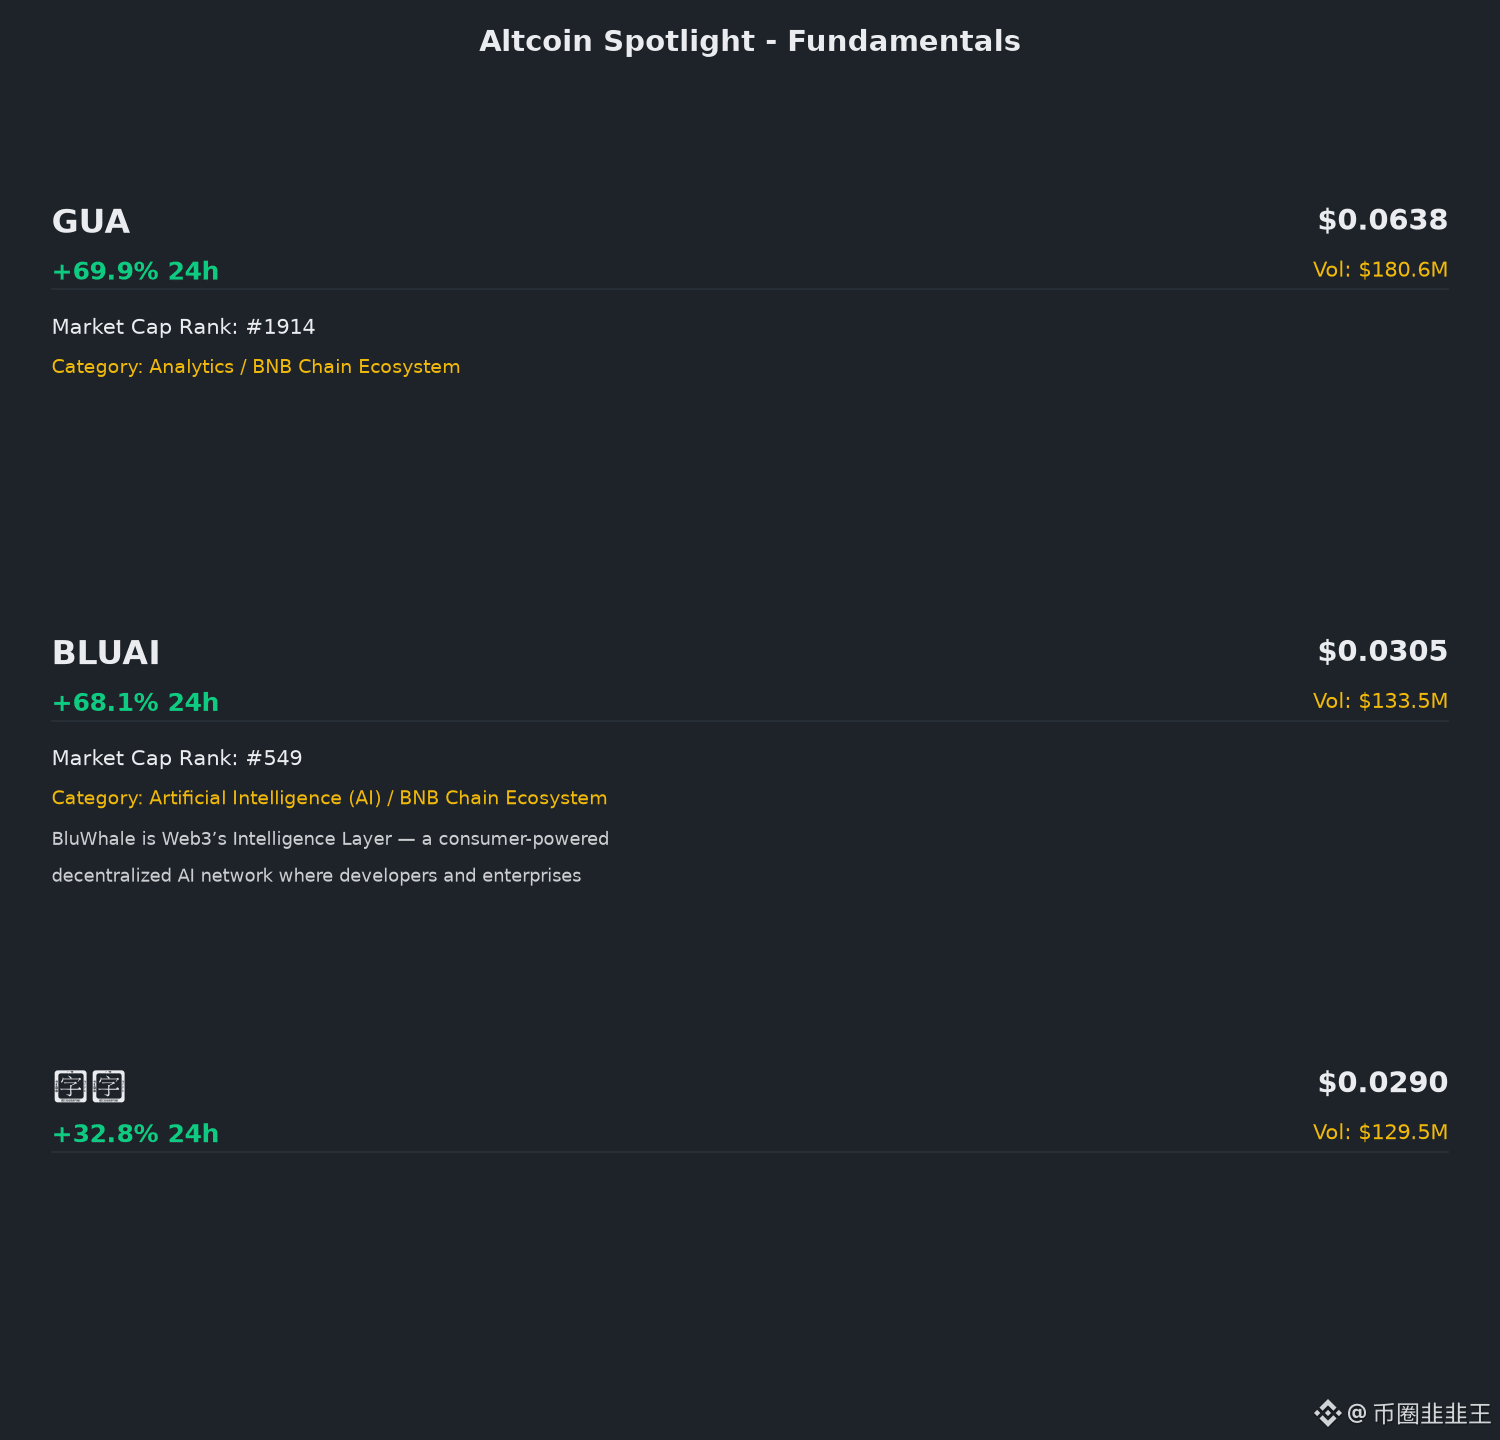Image resolution: width=1500 pixels, height=1440 pixels.
Task: Click the BLUAI price $0.0305
Action: click(x=1382, y=651)
